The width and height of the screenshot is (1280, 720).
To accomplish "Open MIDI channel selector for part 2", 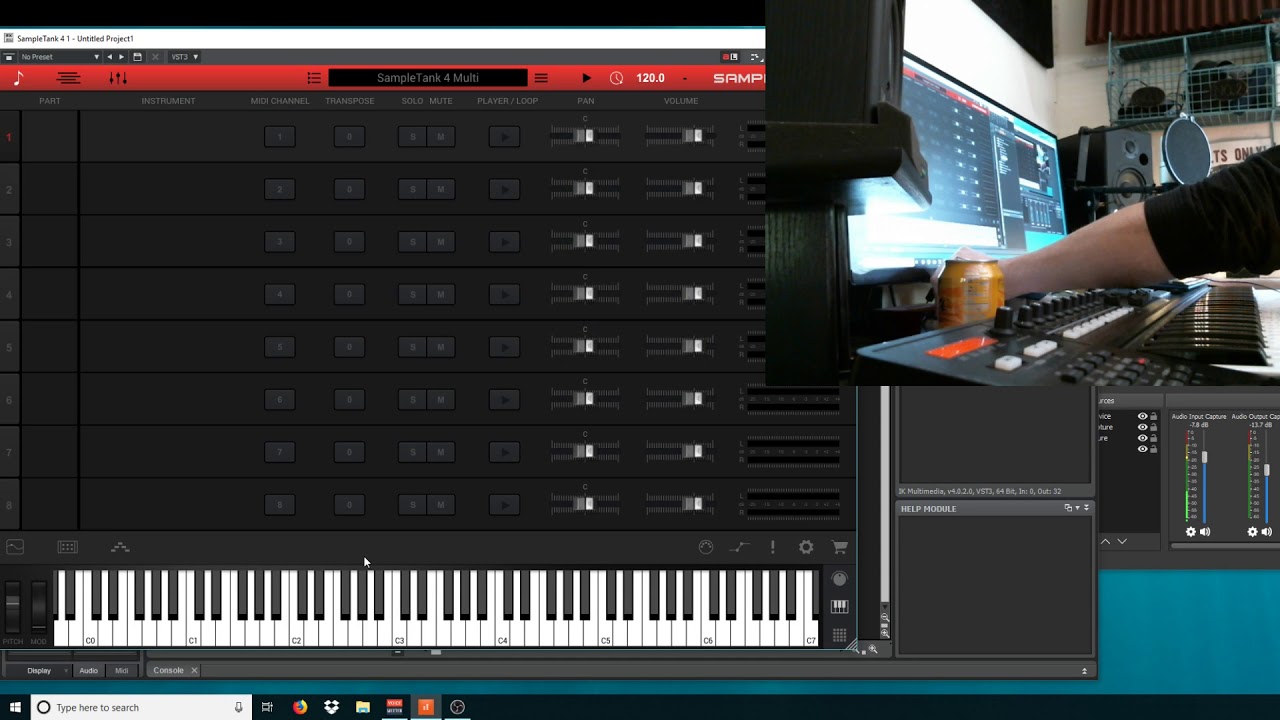I will click(x=280, y=189).
